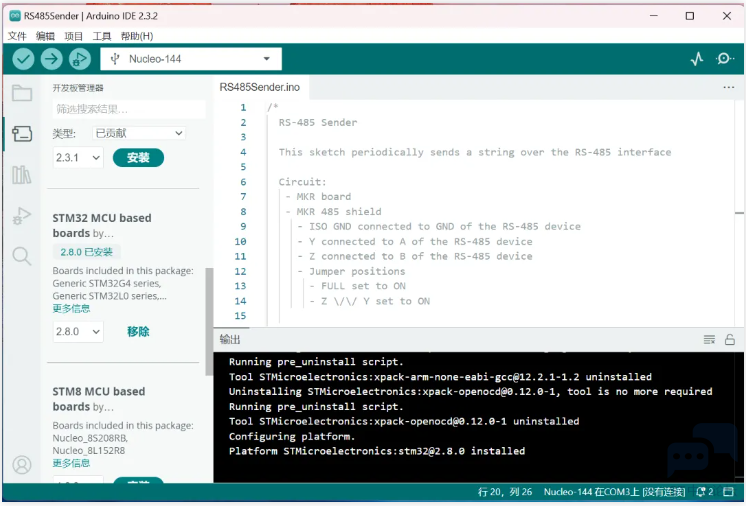Open the 文件 menu
The image size is (746, 506).
(x=17, y=36)
